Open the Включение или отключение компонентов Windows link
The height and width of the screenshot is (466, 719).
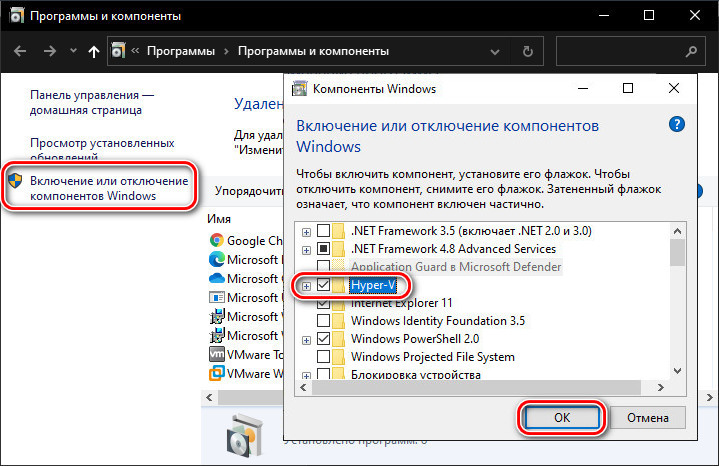point(109,188)
